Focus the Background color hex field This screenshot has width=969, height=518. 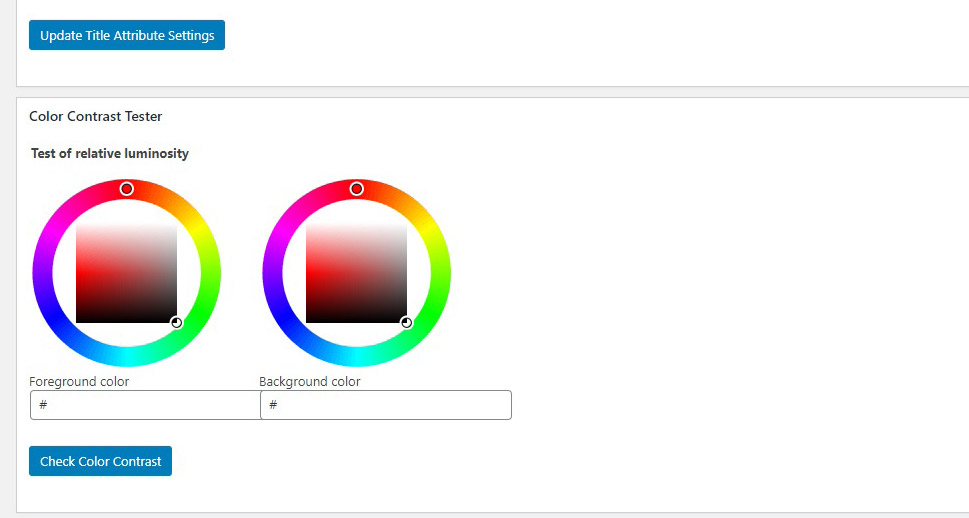click(x=386, y=405)
